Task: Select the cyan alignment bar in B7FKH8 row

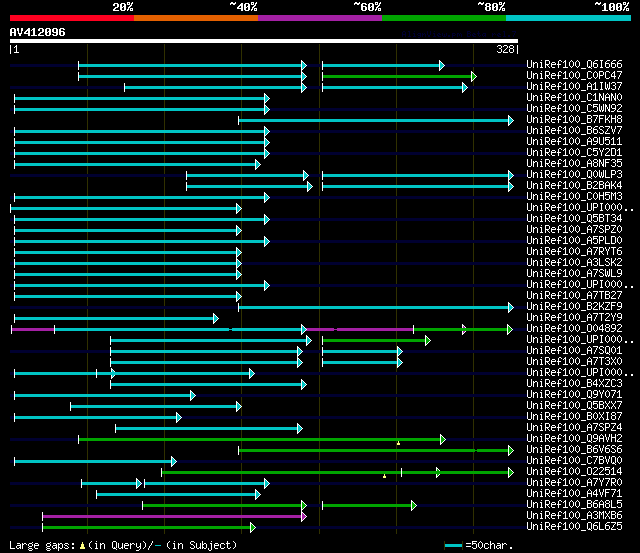Action: pos(376,120)
